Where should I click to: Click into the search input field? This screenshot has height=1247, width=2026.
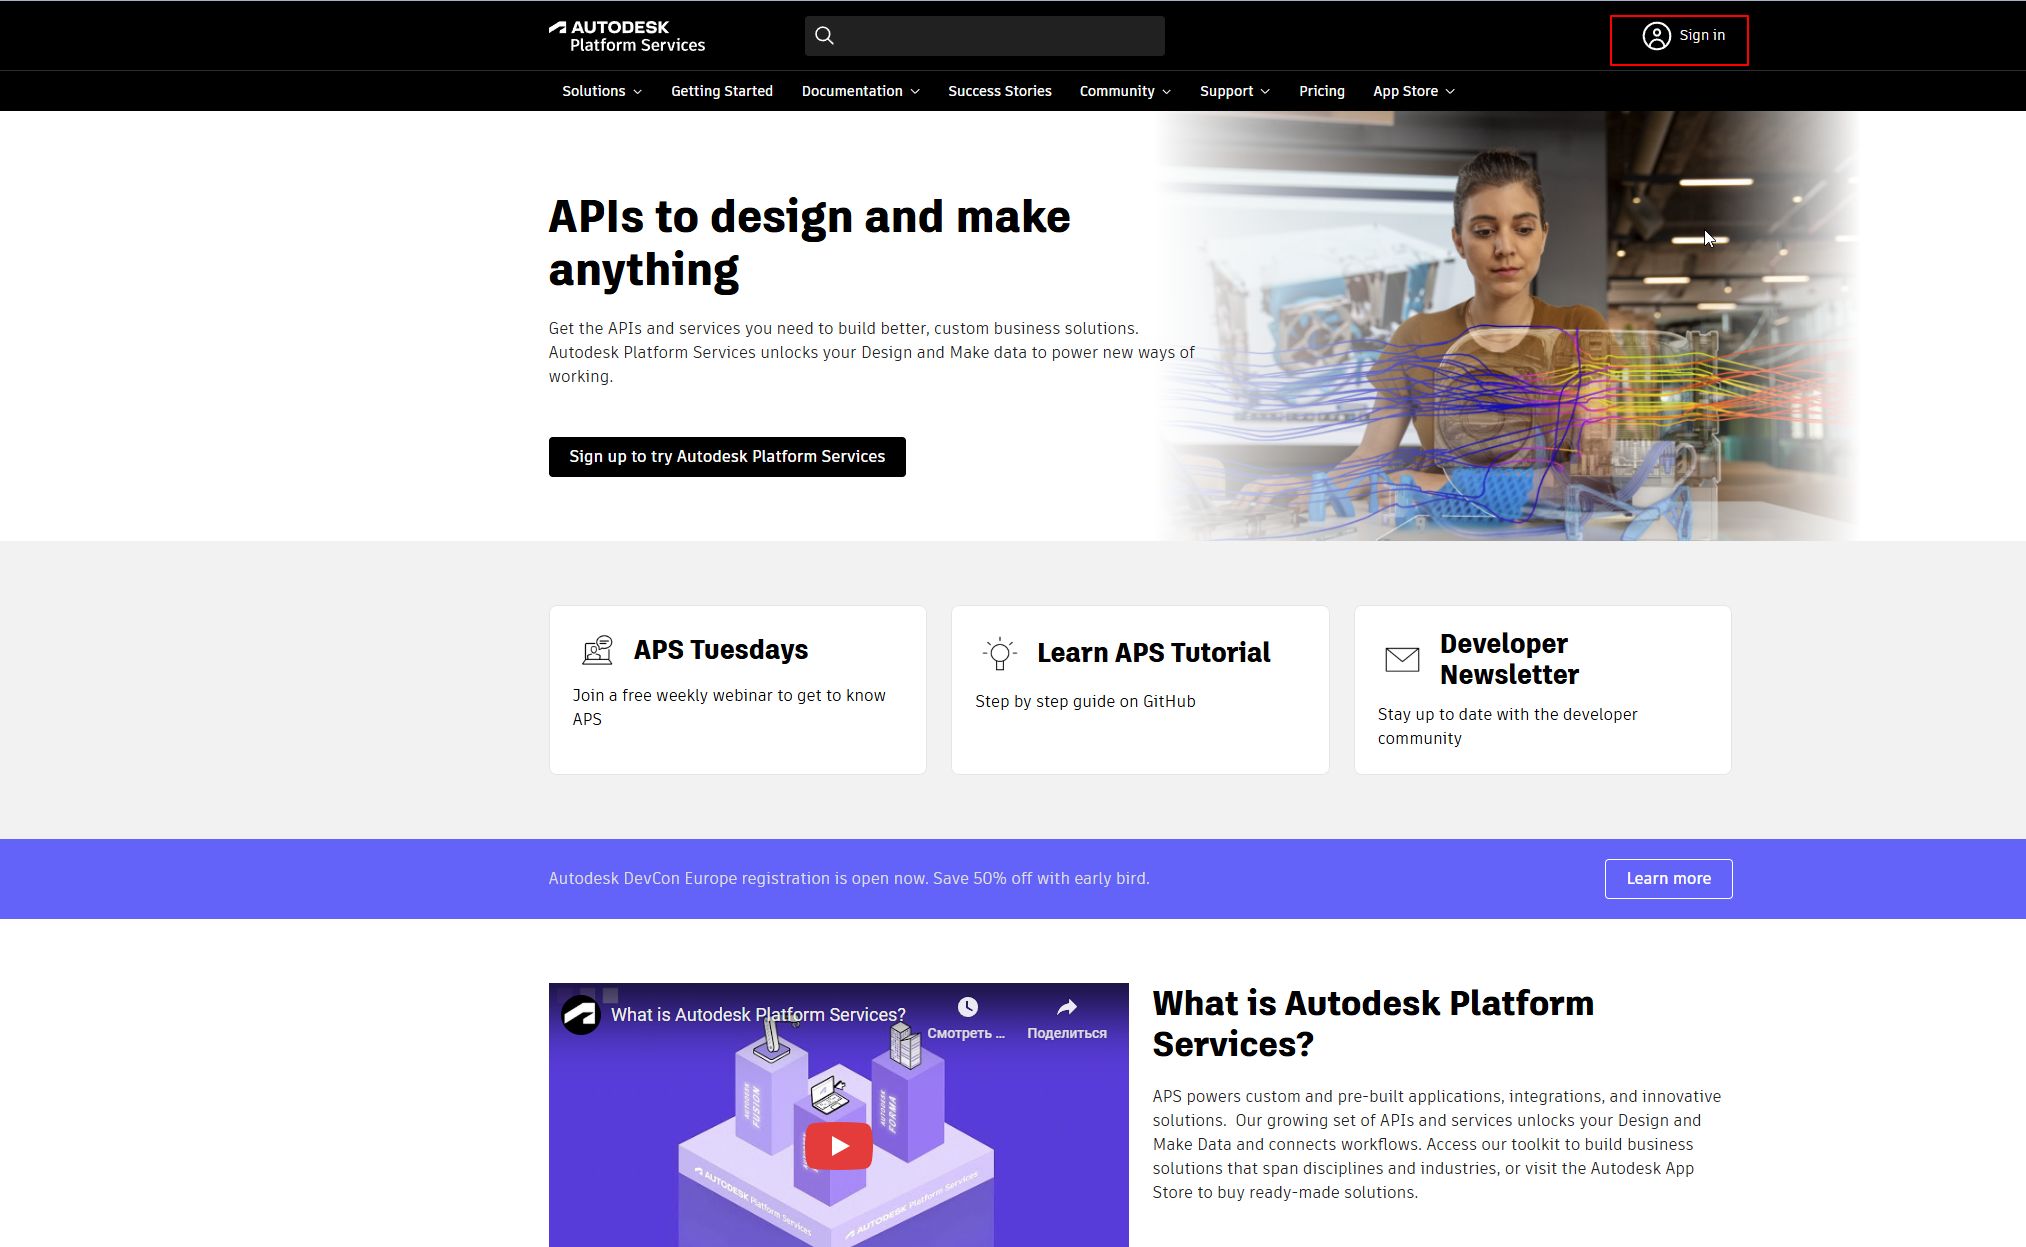(x=1000, y=36)
